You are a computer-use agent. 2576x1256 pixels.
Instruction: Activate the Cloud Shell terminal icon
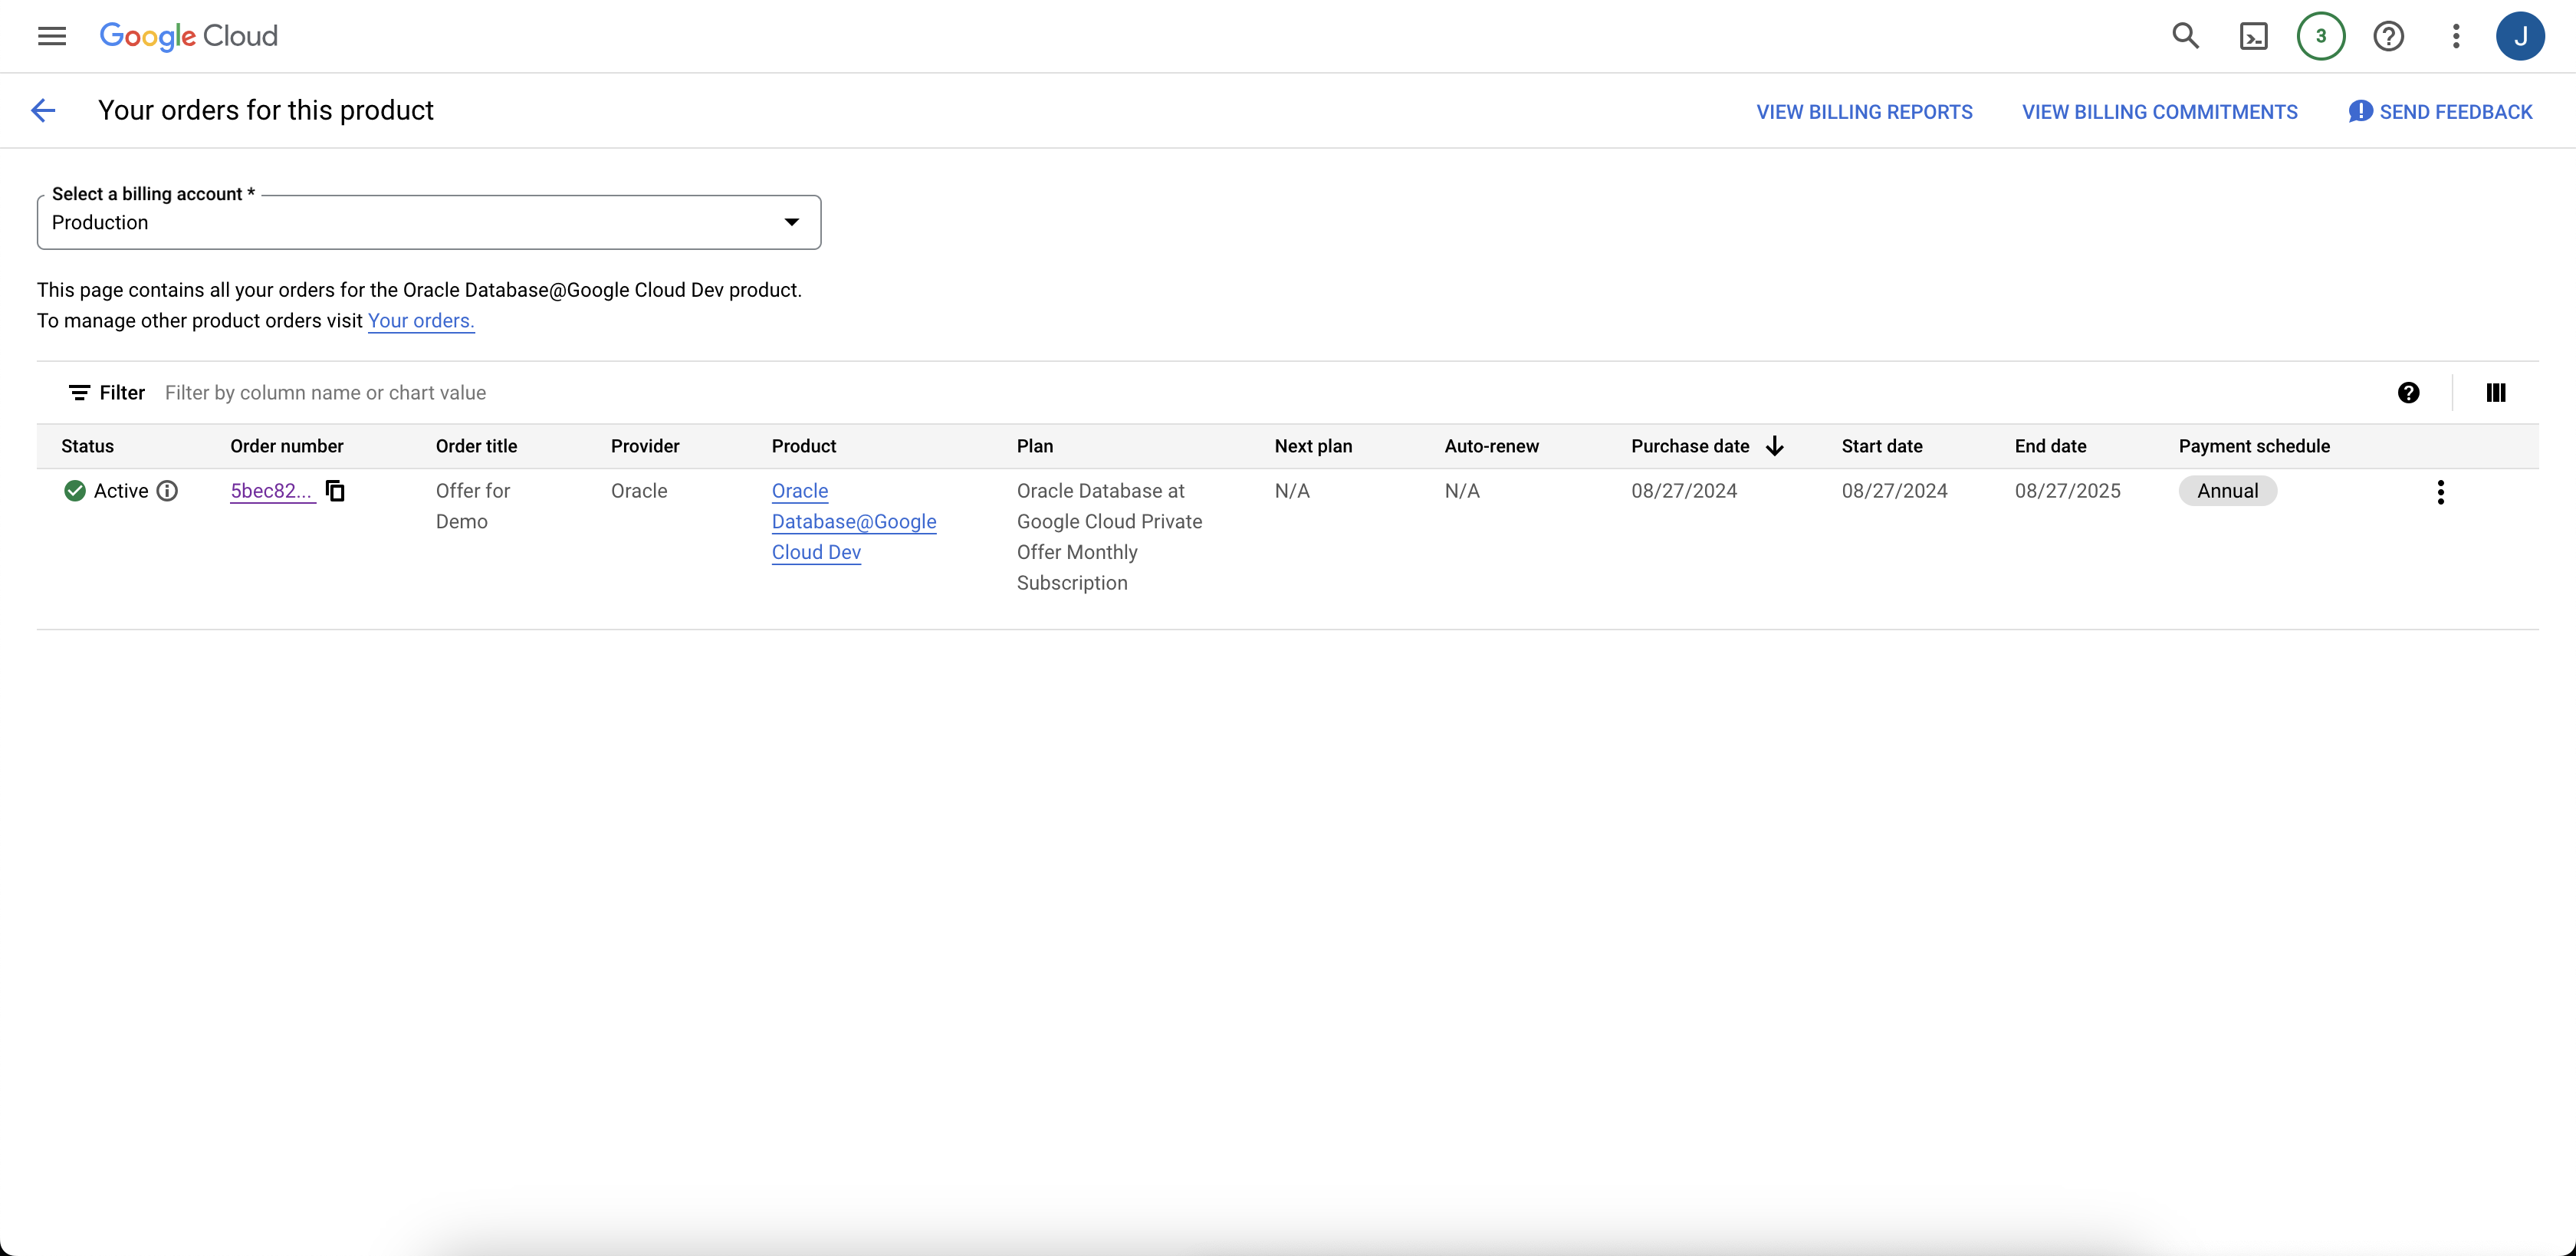coord(2254,36)
